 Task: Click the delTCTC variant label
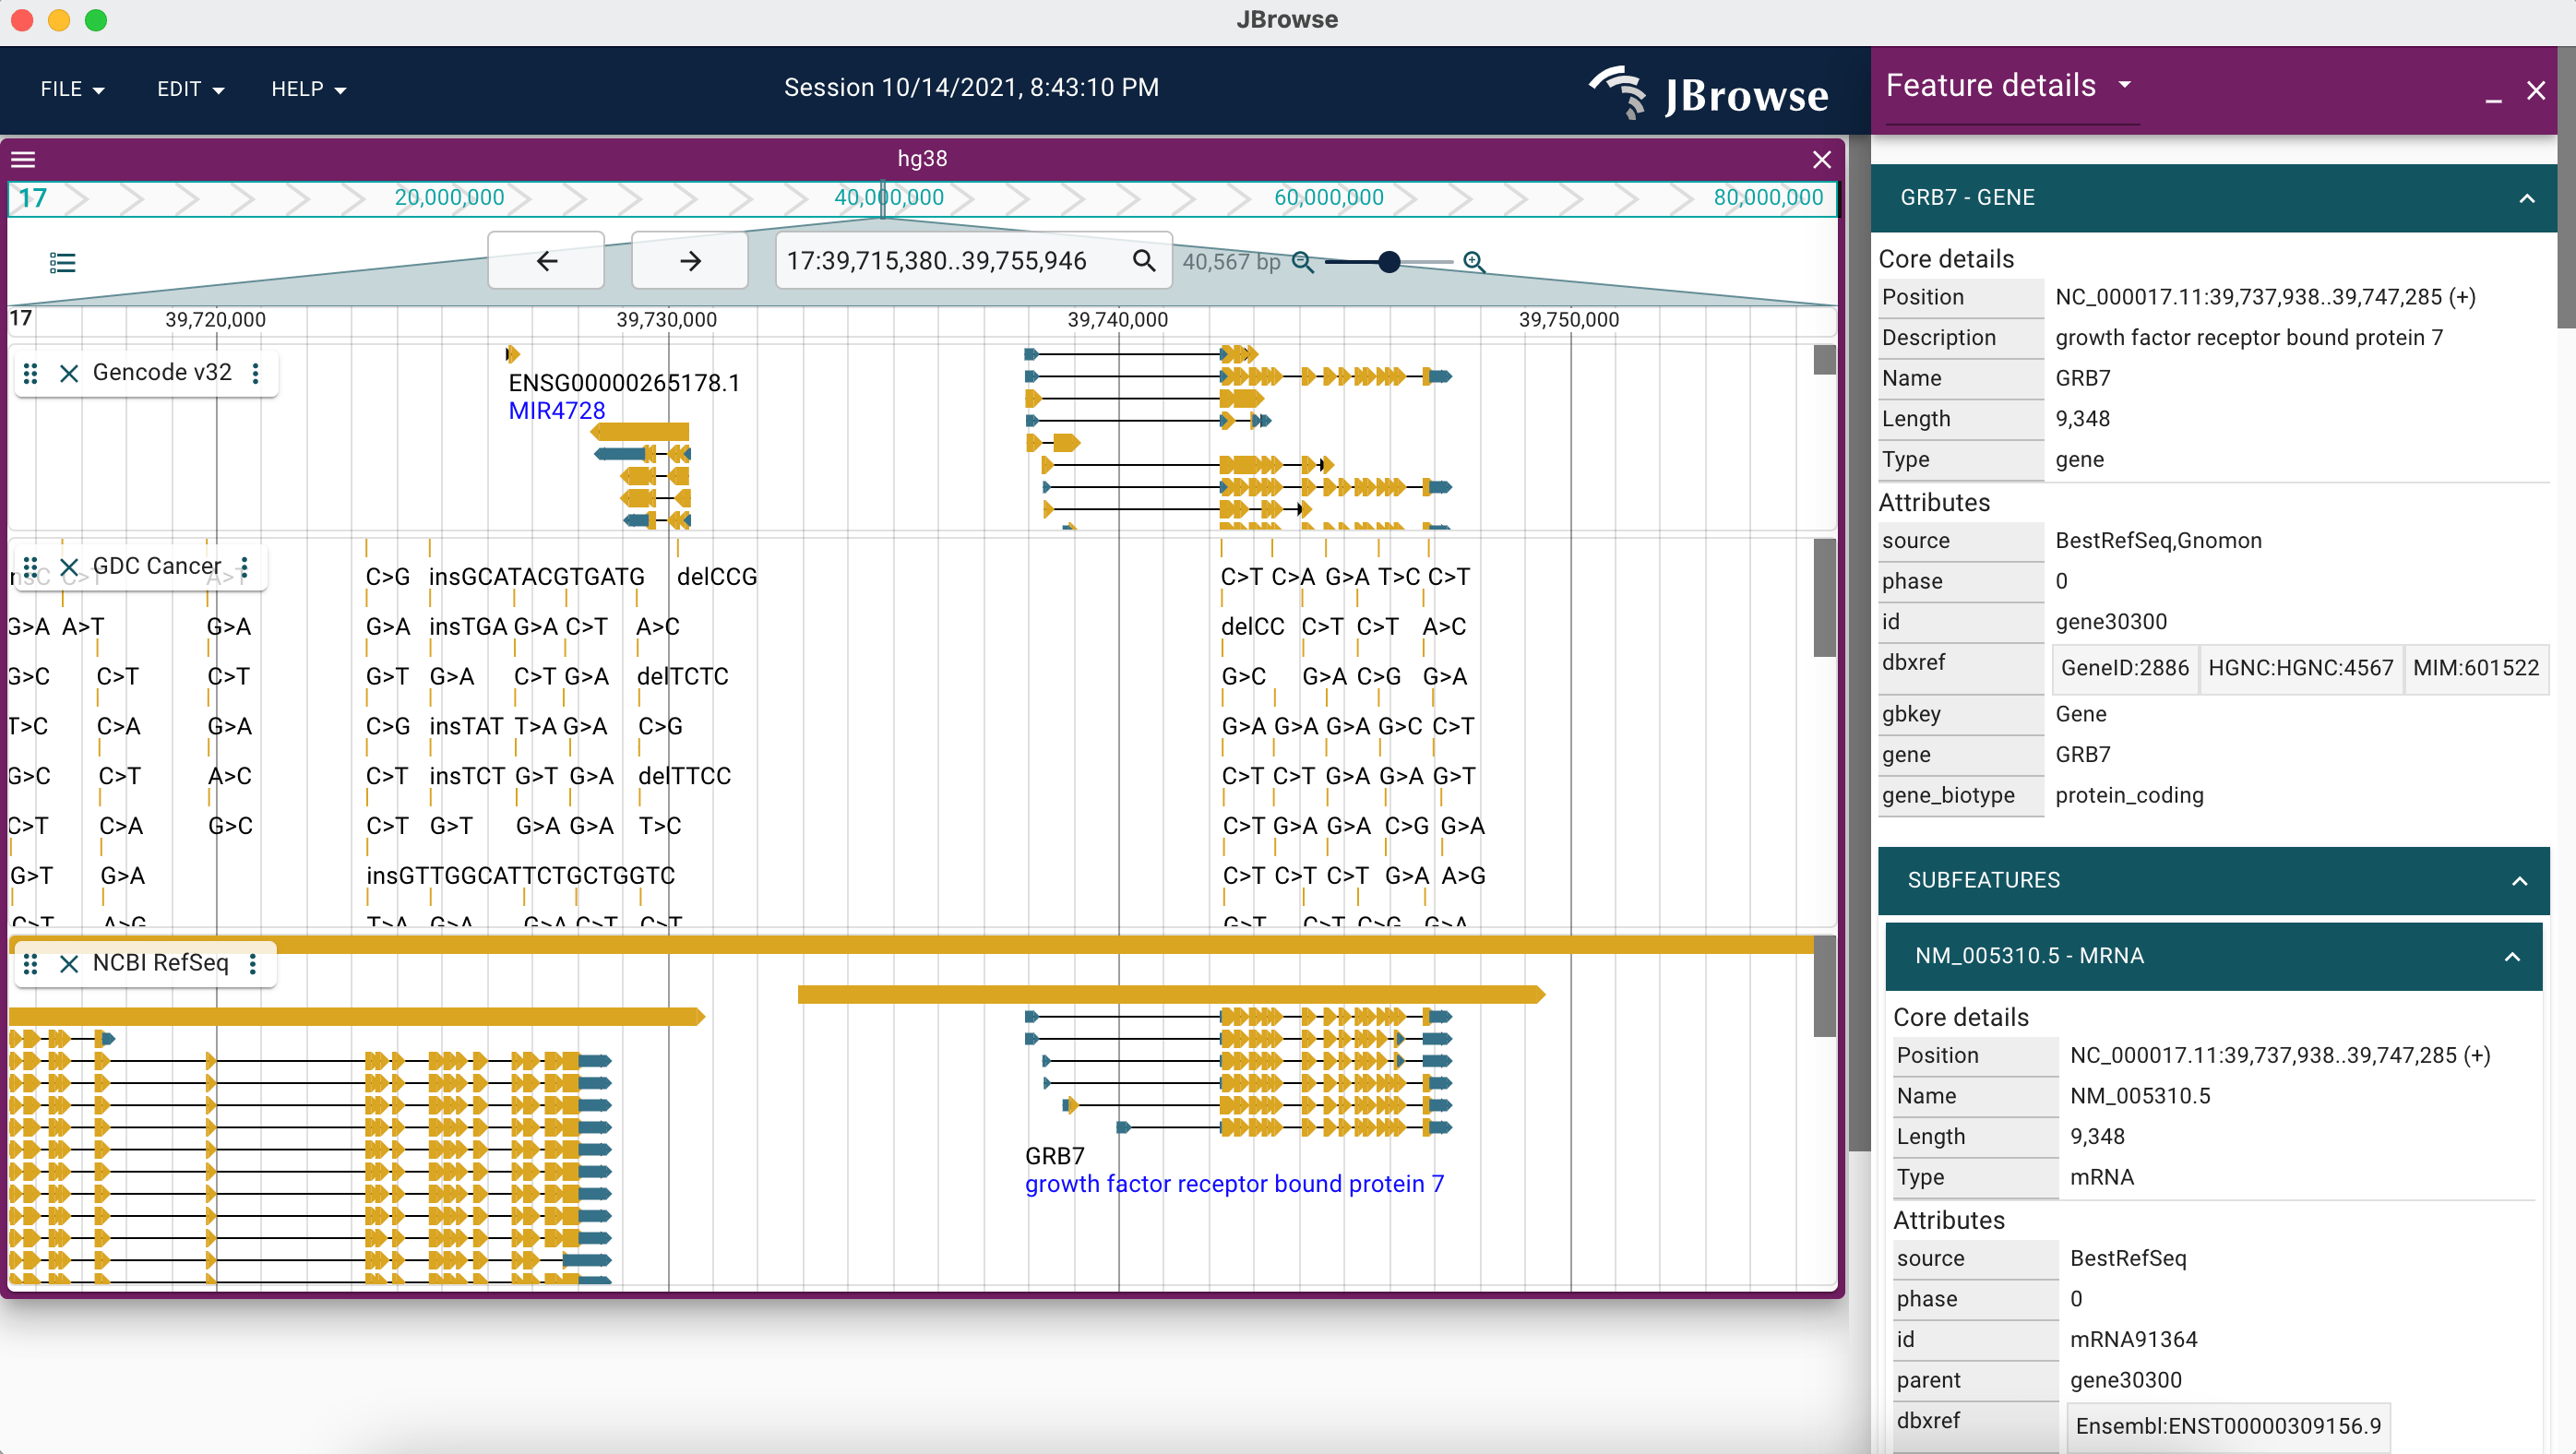[683, 677]
